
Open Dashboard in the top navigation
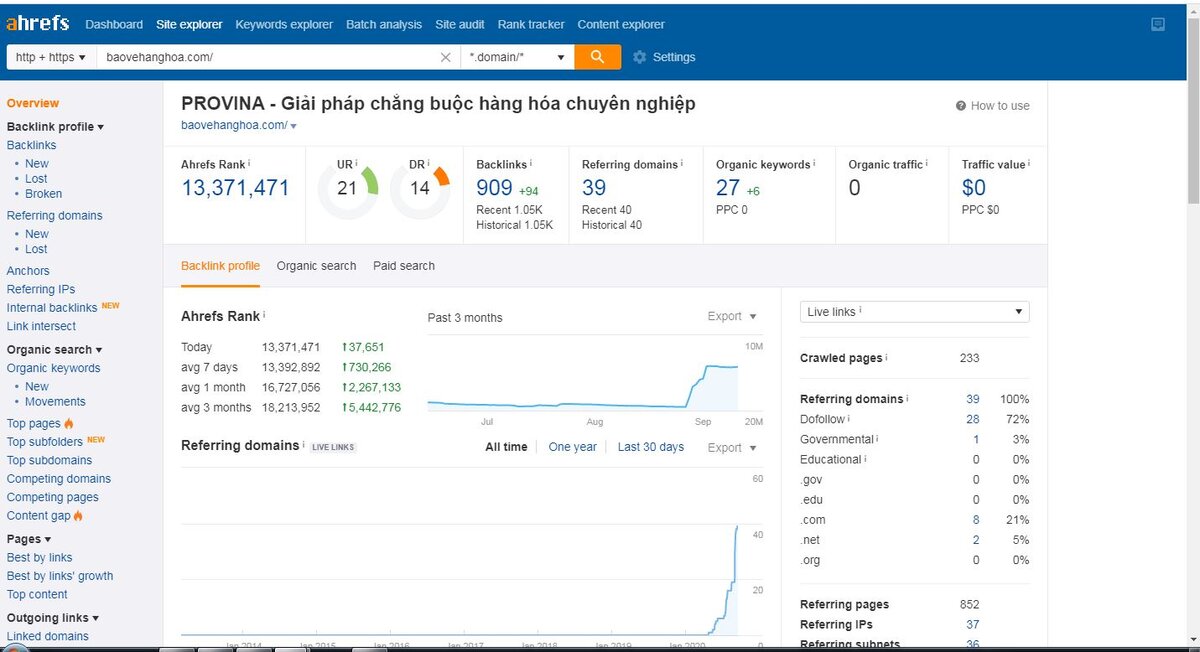[x=115, y=24]
